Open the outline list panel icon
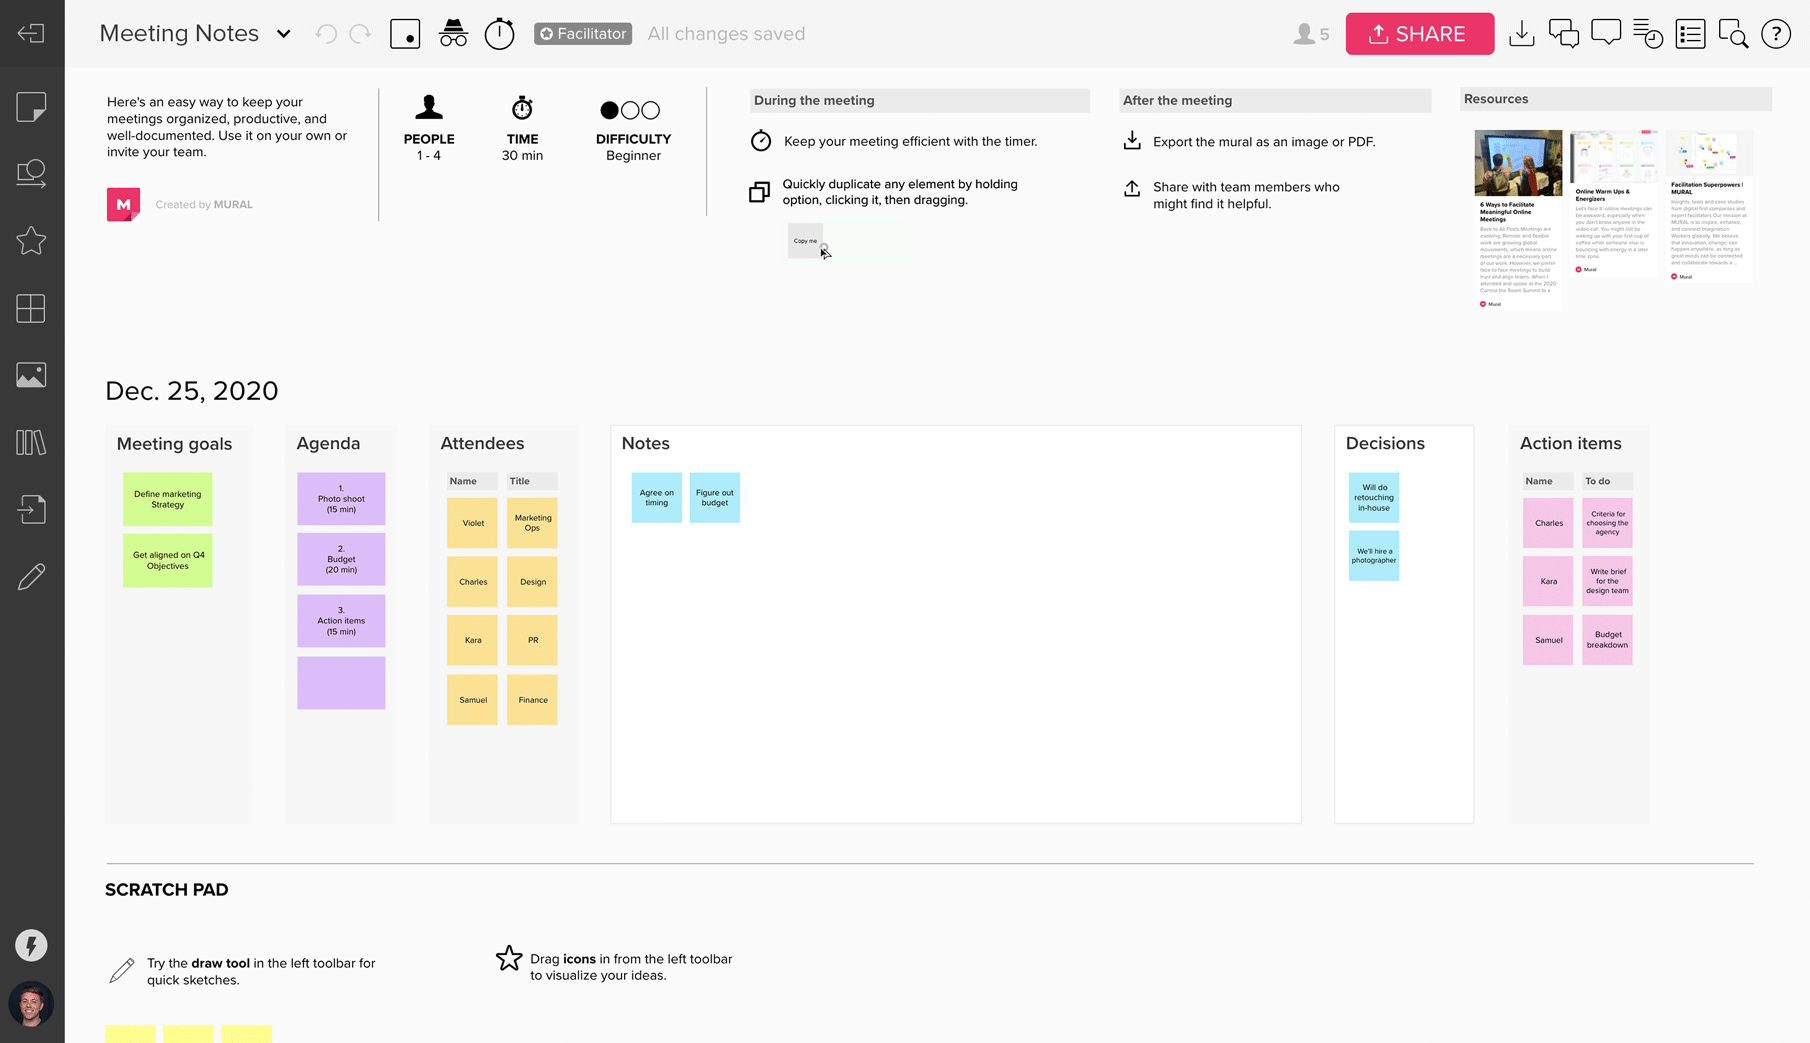1810x1043 pixels. click(1690, 33)
